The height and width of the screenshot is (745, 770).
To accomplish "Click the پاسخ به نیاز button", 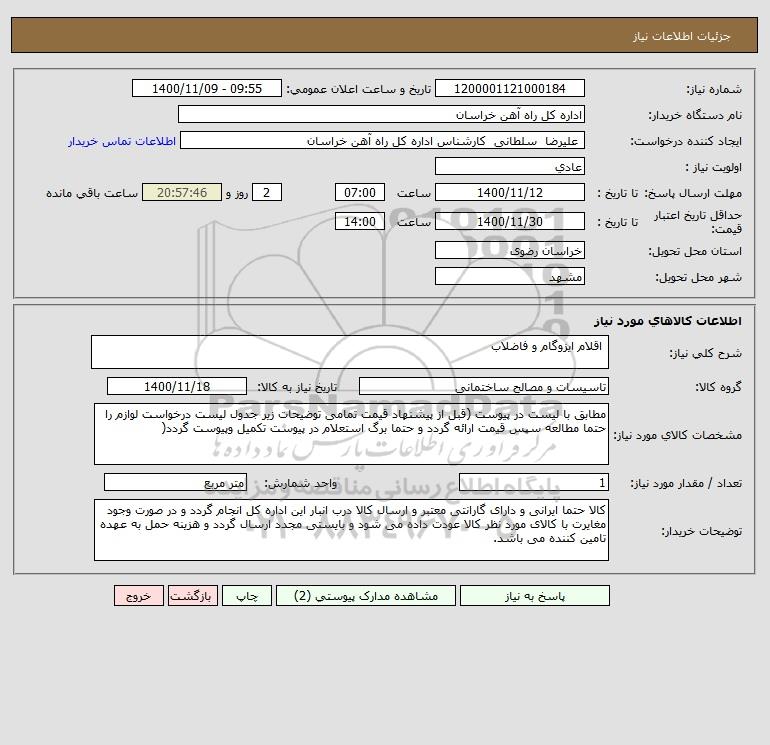I will pos(534,596).
